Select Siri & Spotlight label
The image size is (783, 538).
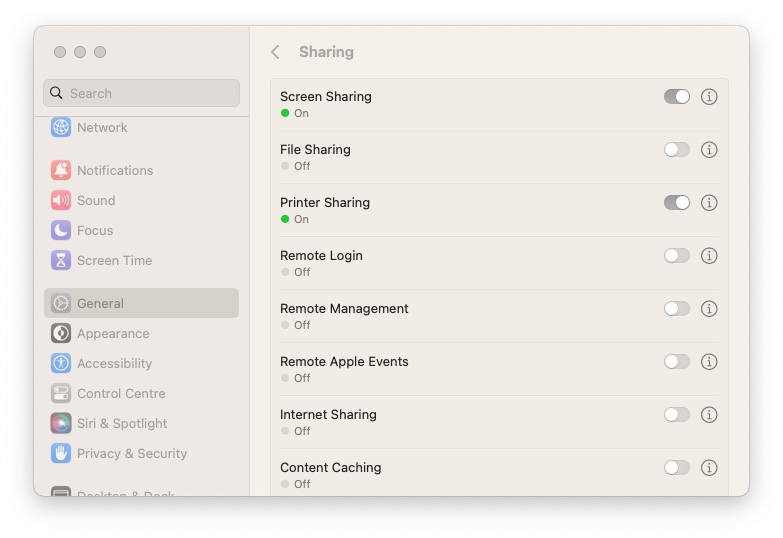pyautogui.click(x=122, y=423)
